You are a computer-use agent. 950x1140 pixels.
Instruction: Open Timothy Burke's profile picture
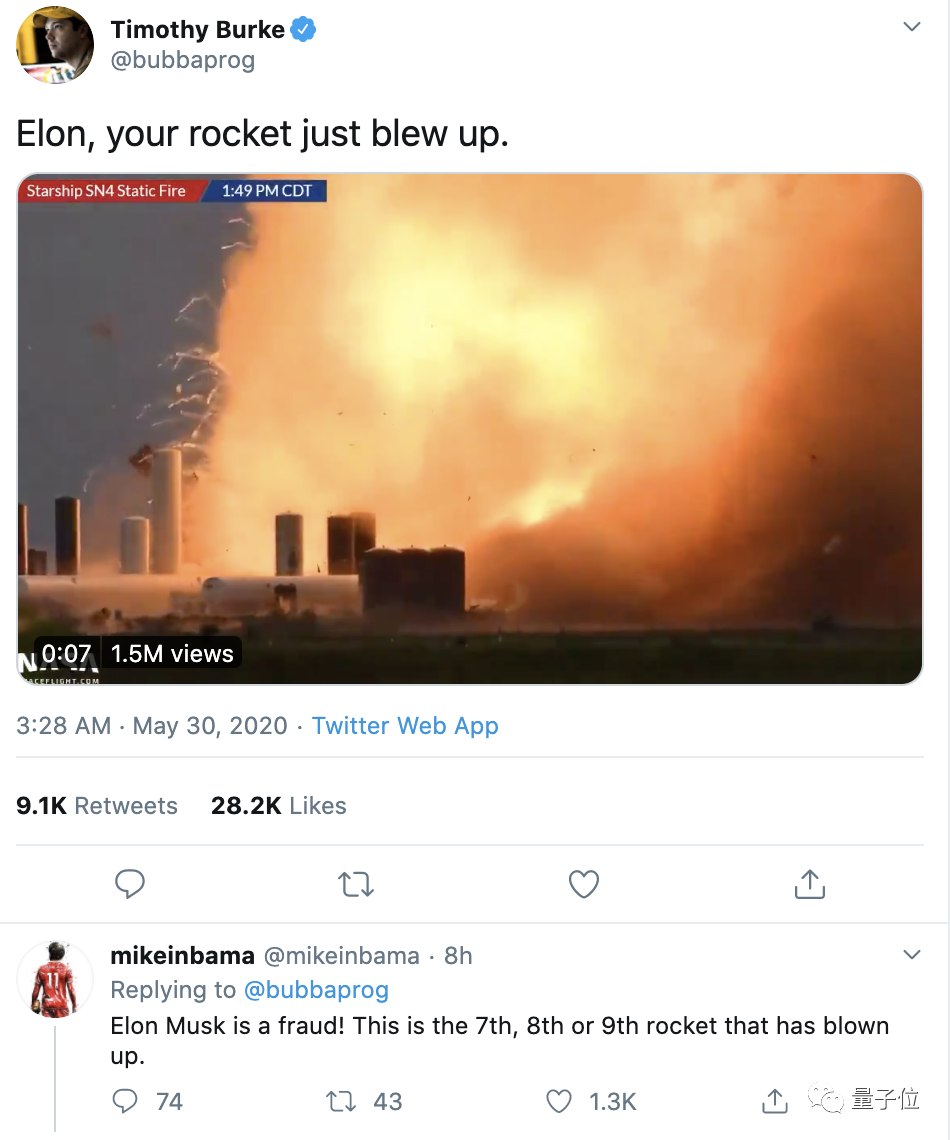point(55,45)
